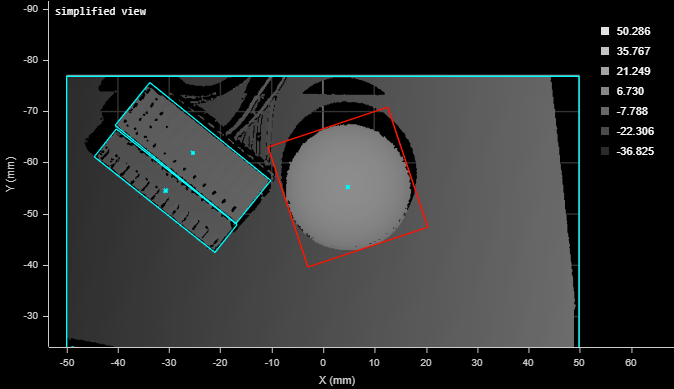Click the gray circular object in the view

coord(348,187)
